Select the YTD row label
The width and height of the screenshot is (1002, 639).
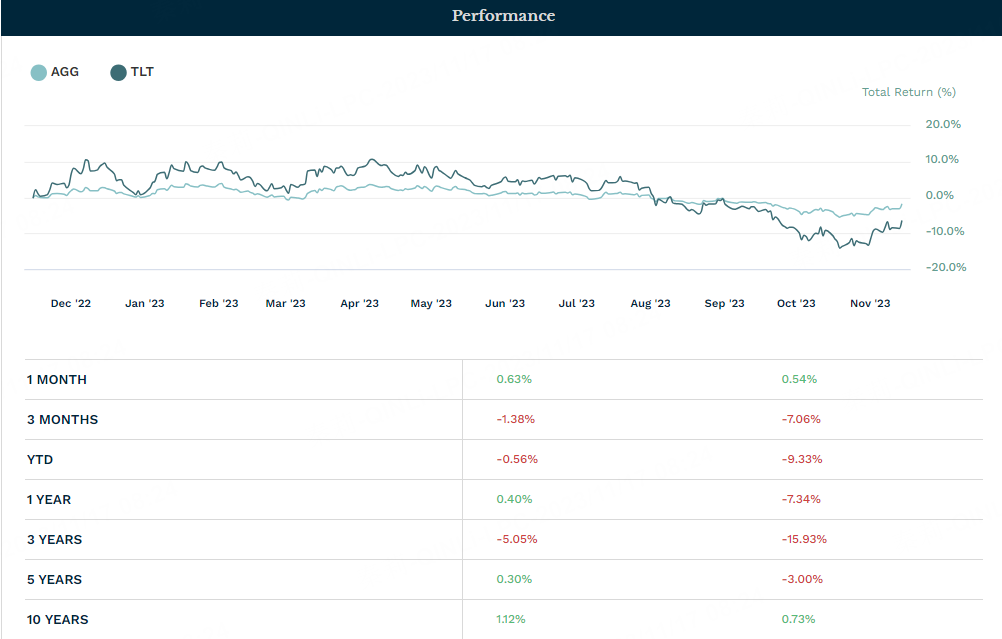(x=40, y=460)
